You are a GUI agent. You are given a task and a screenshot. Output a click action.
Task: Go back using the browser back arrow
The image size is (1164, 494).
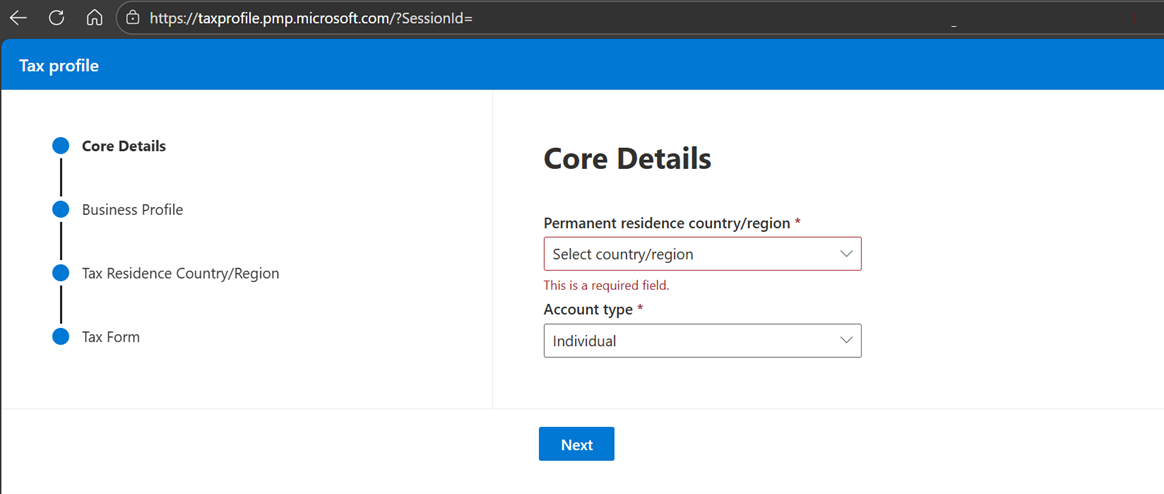18,18
